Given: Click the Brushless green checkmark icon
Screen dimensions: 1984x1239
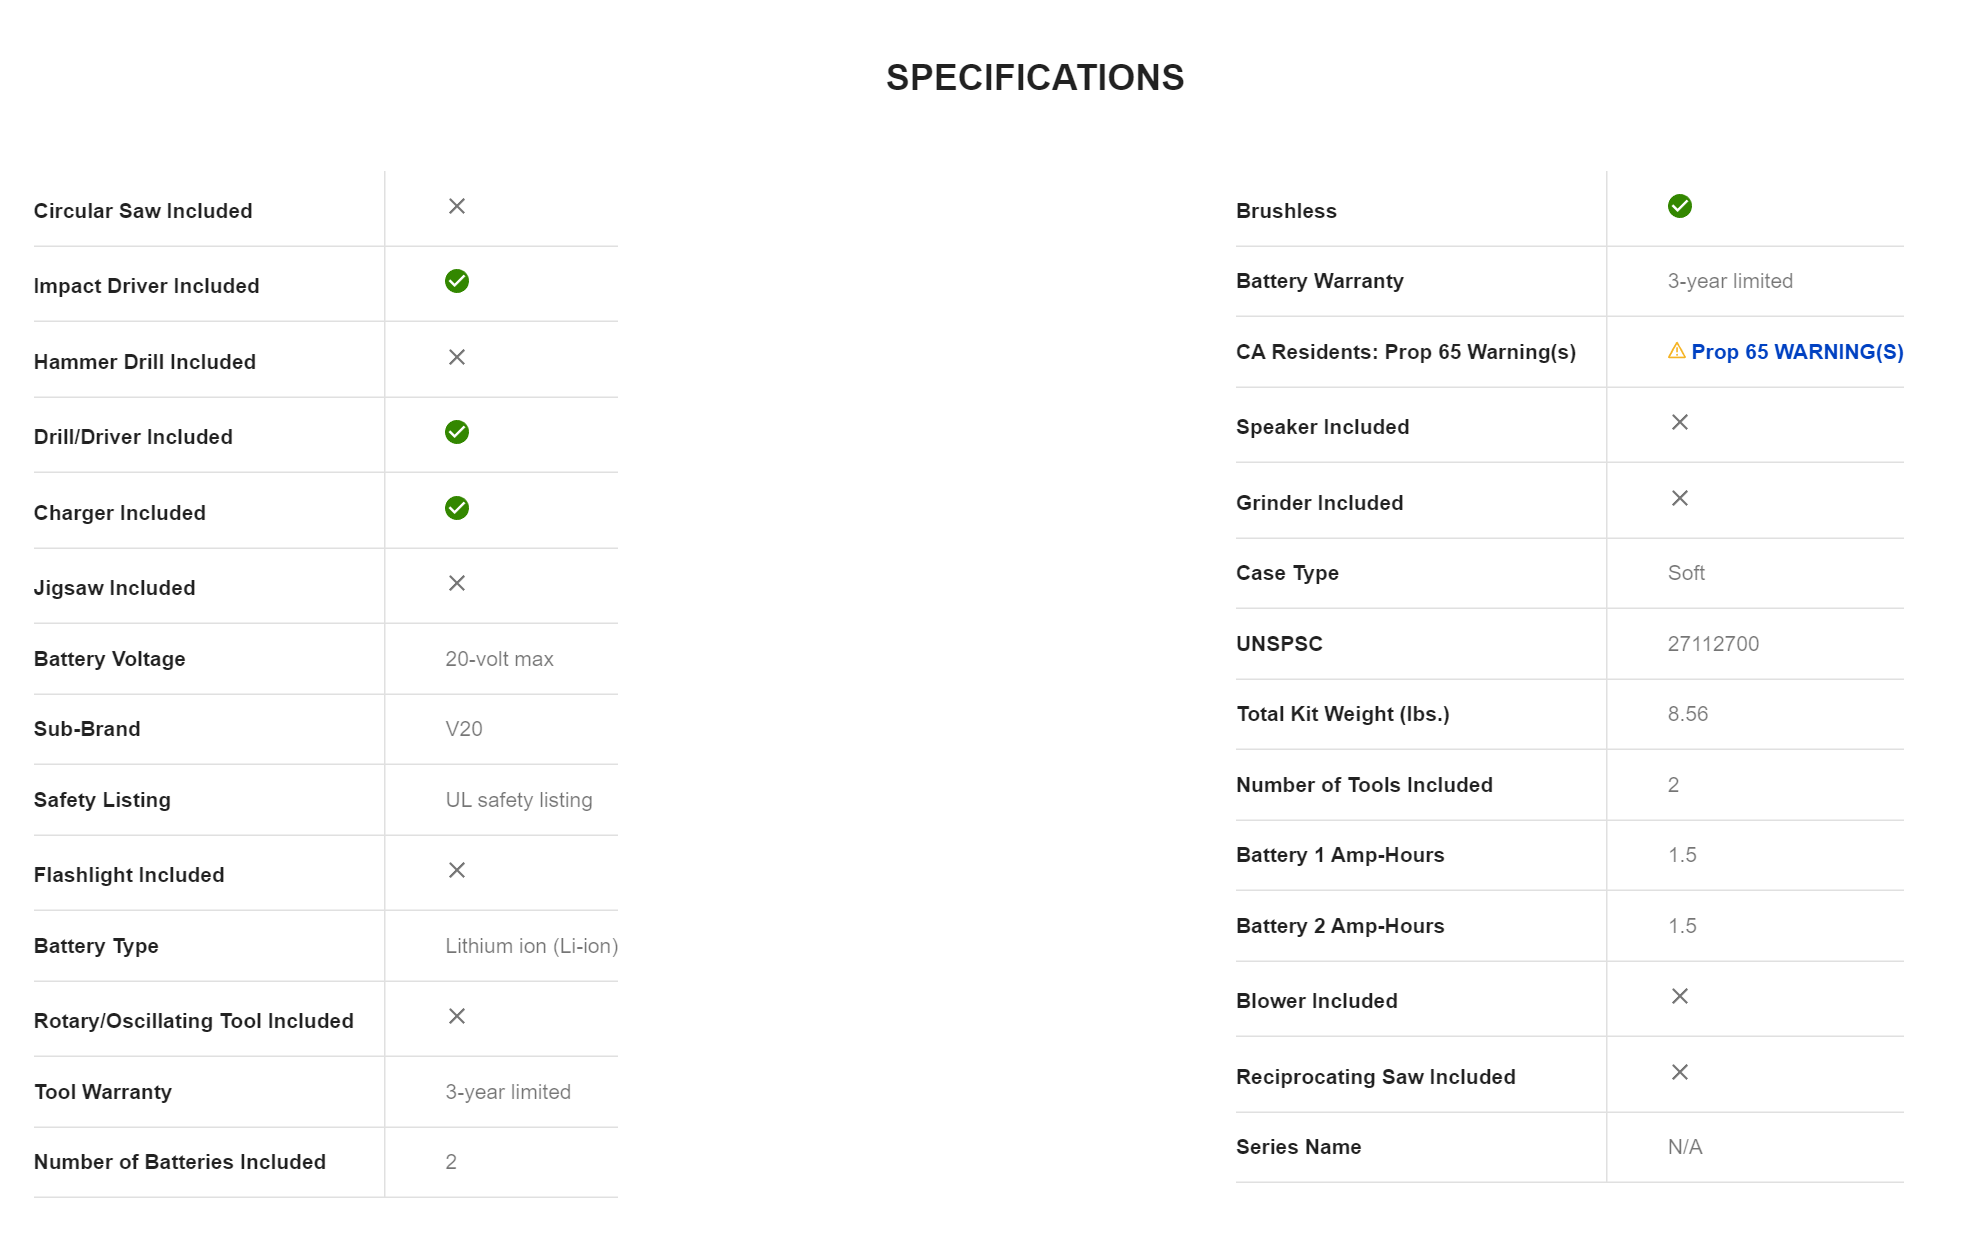Looking at the screenshot, I should [x=1679, y=206].
